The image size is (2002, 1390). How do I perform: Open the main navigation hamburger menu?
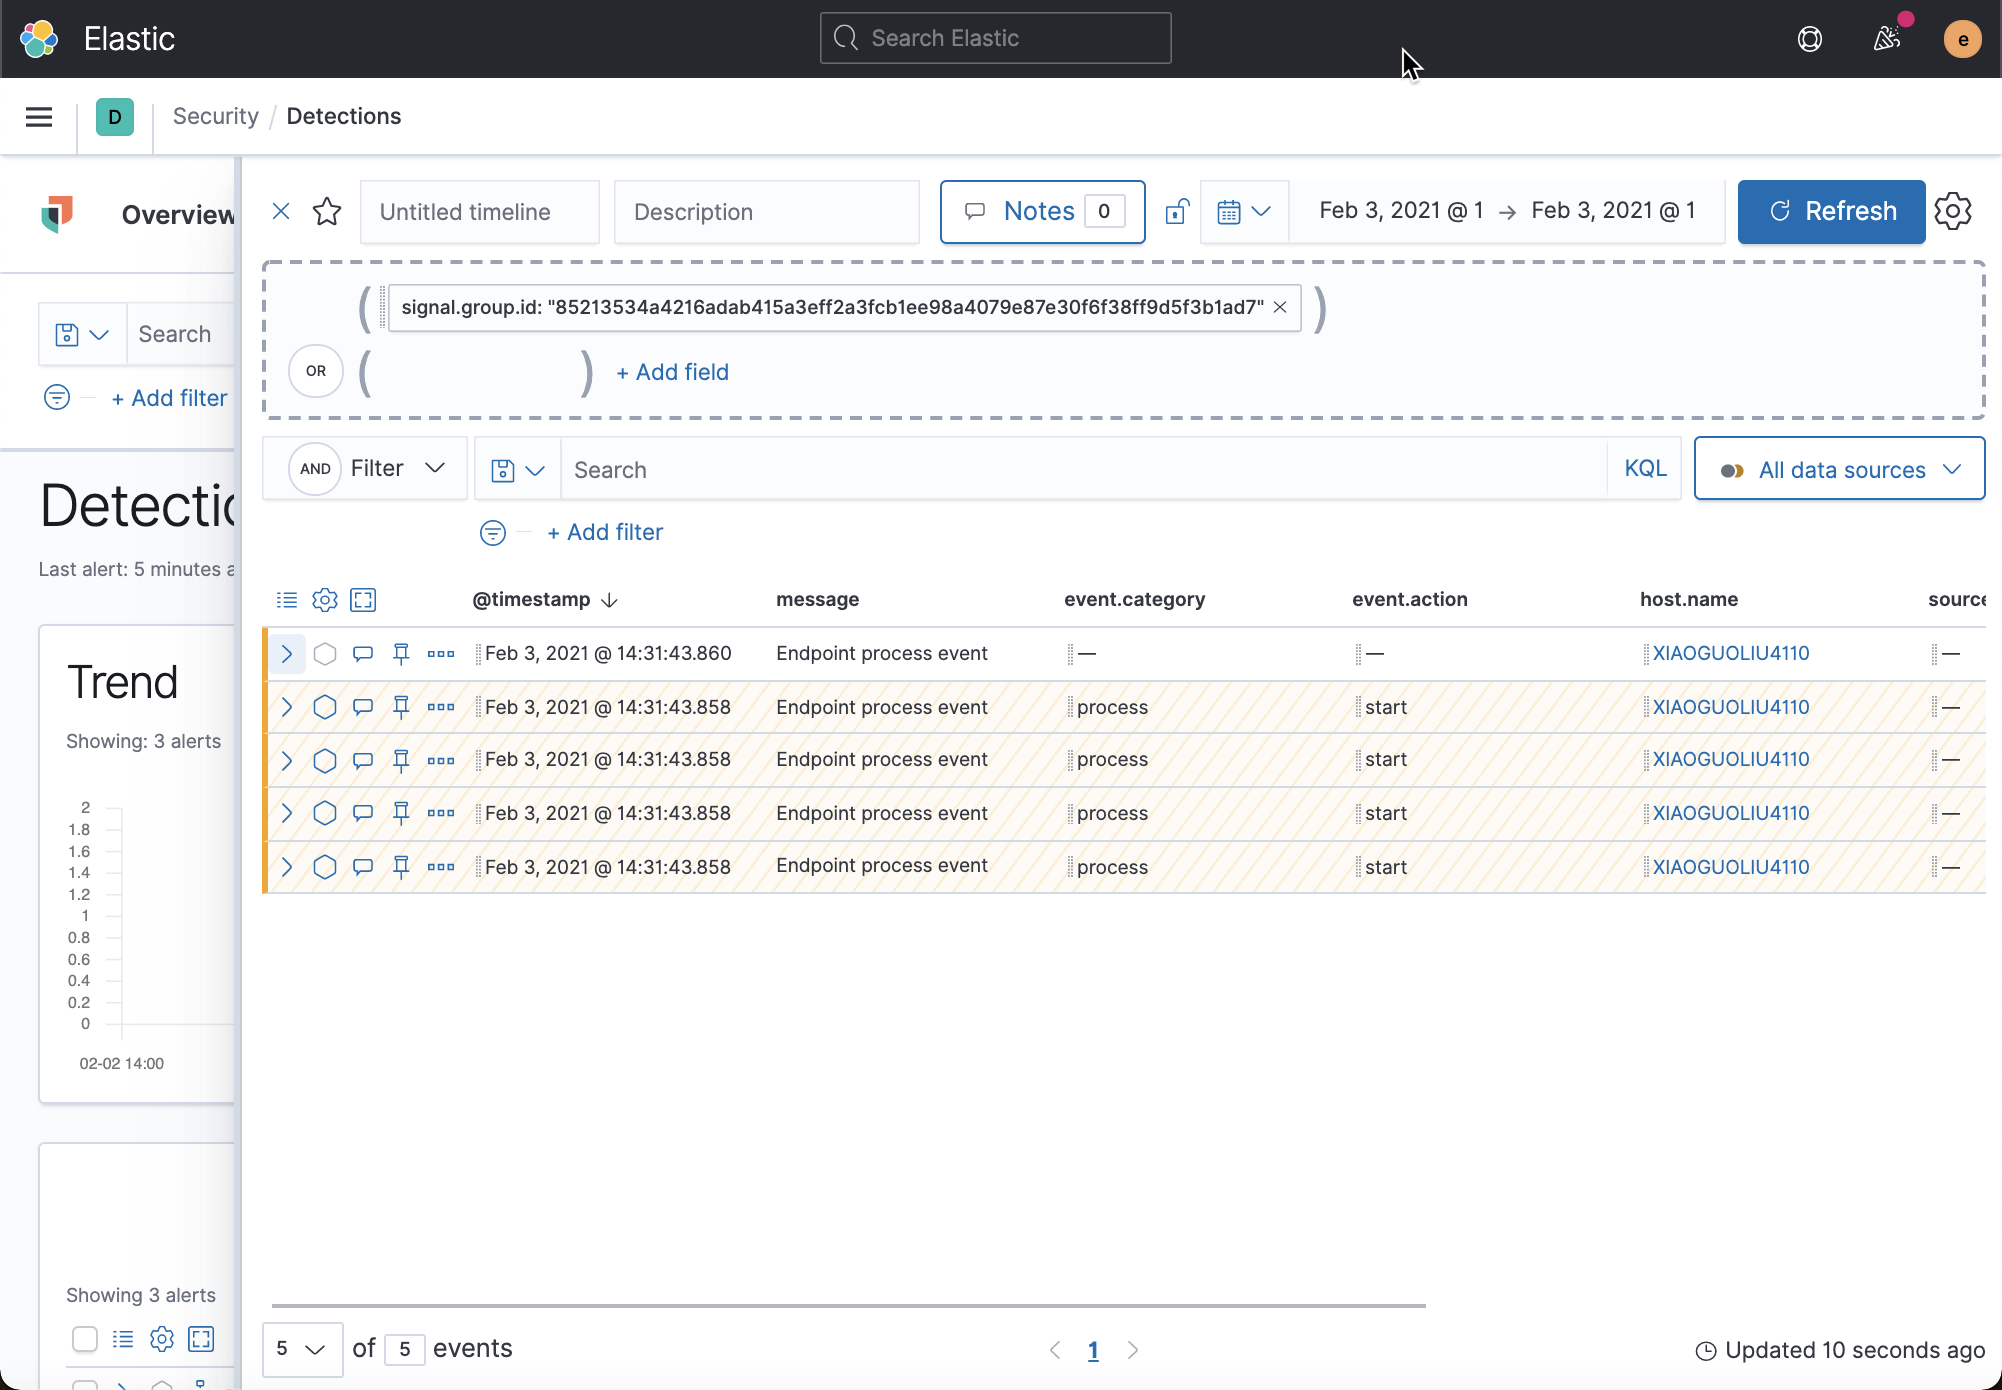[x=38, y=116]
